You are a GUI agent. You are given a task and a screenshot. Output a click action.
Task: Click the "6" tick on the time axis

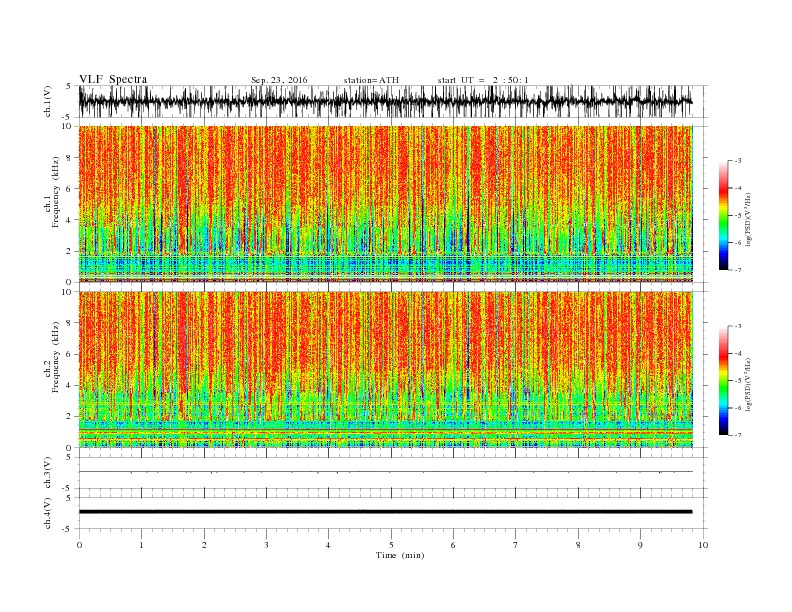click(453, 545)
